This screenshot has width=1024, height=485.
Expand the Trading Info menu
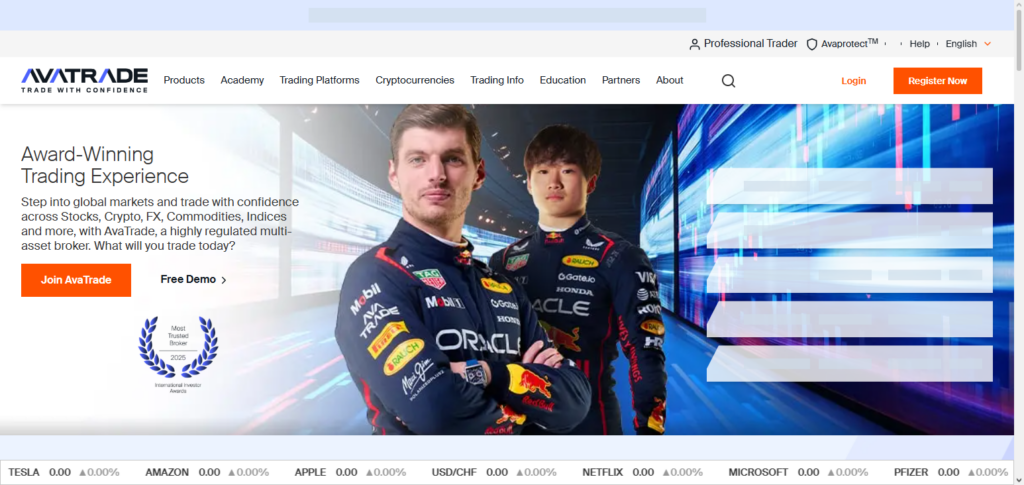(497, 80)
